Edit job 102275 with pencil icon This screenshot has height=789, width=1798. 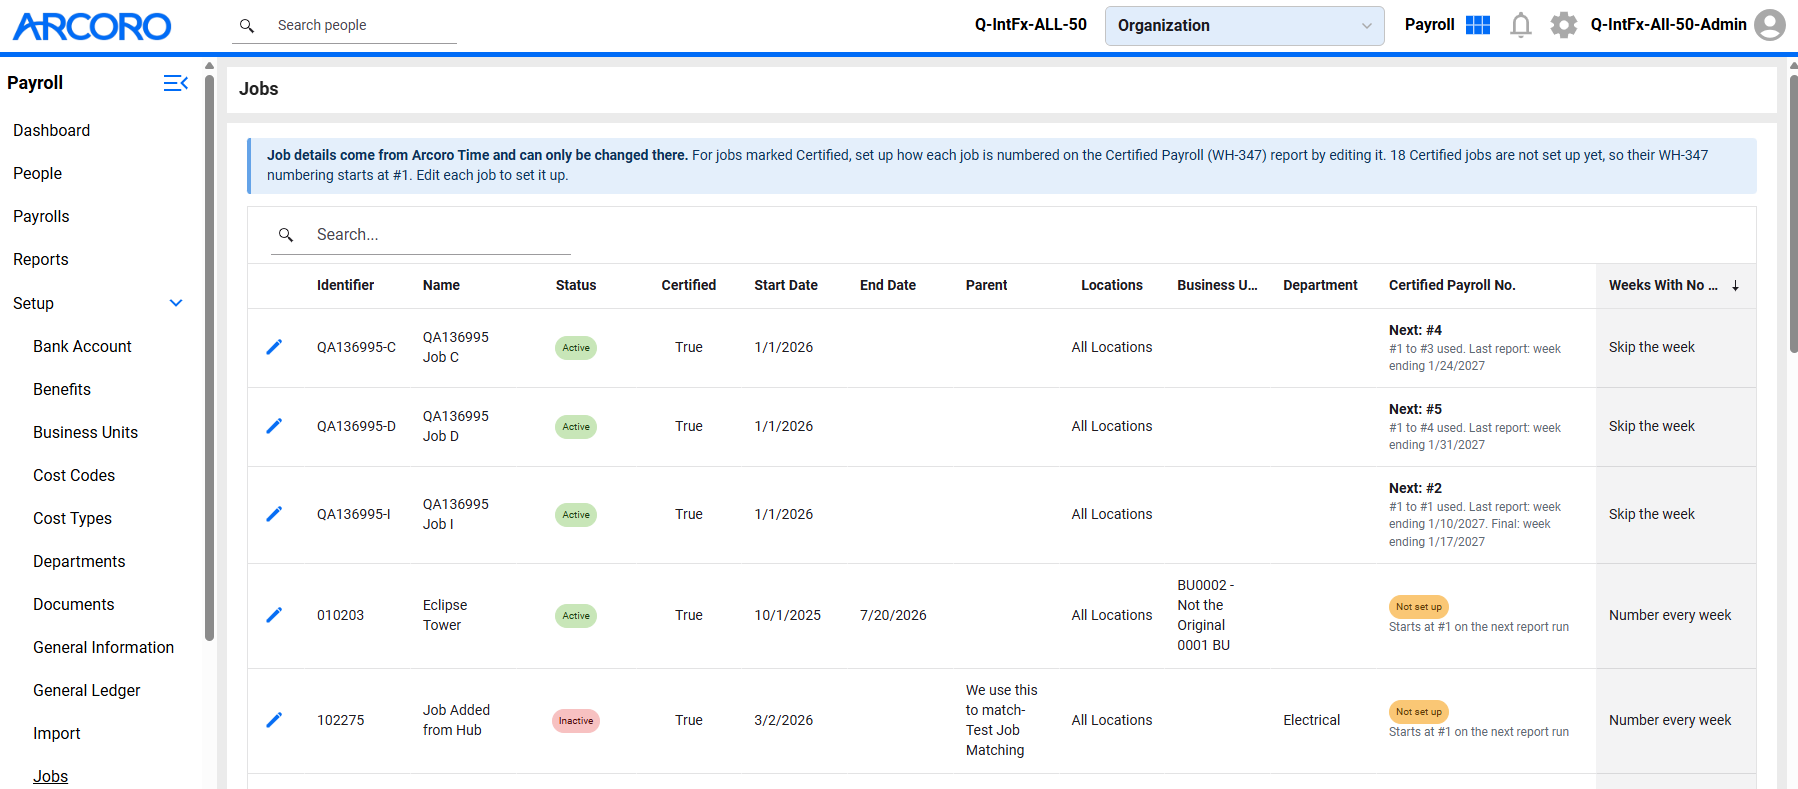pos(274,720)
